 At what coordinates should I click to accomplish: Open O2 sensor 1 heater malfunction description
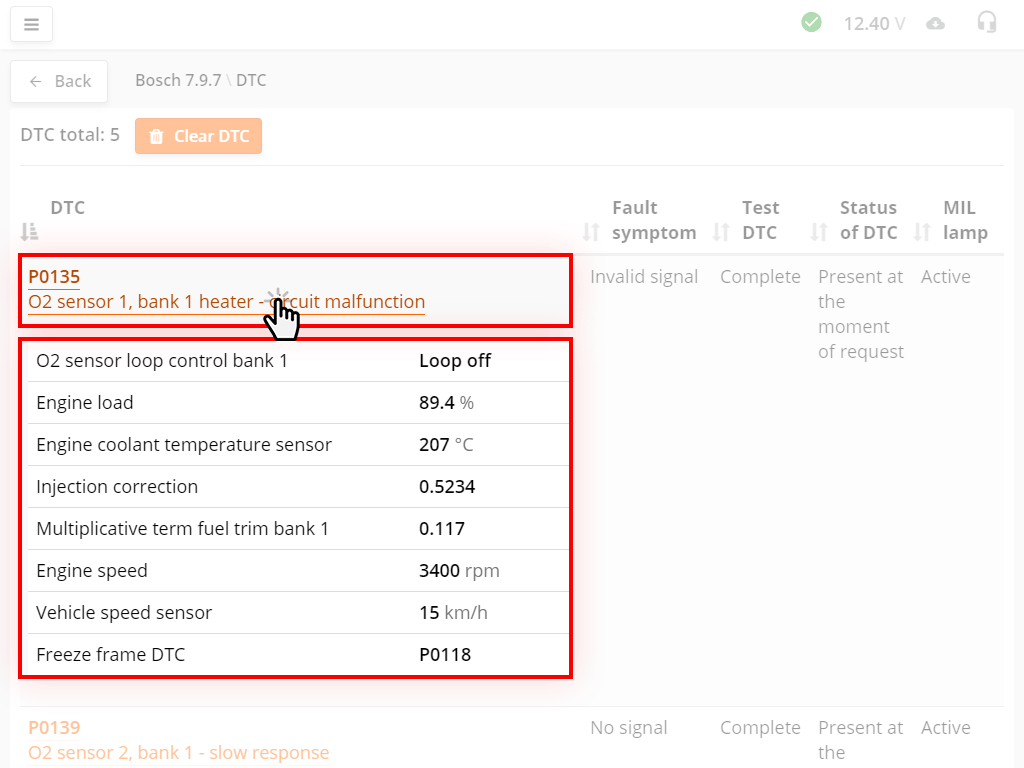pos(226,302)
